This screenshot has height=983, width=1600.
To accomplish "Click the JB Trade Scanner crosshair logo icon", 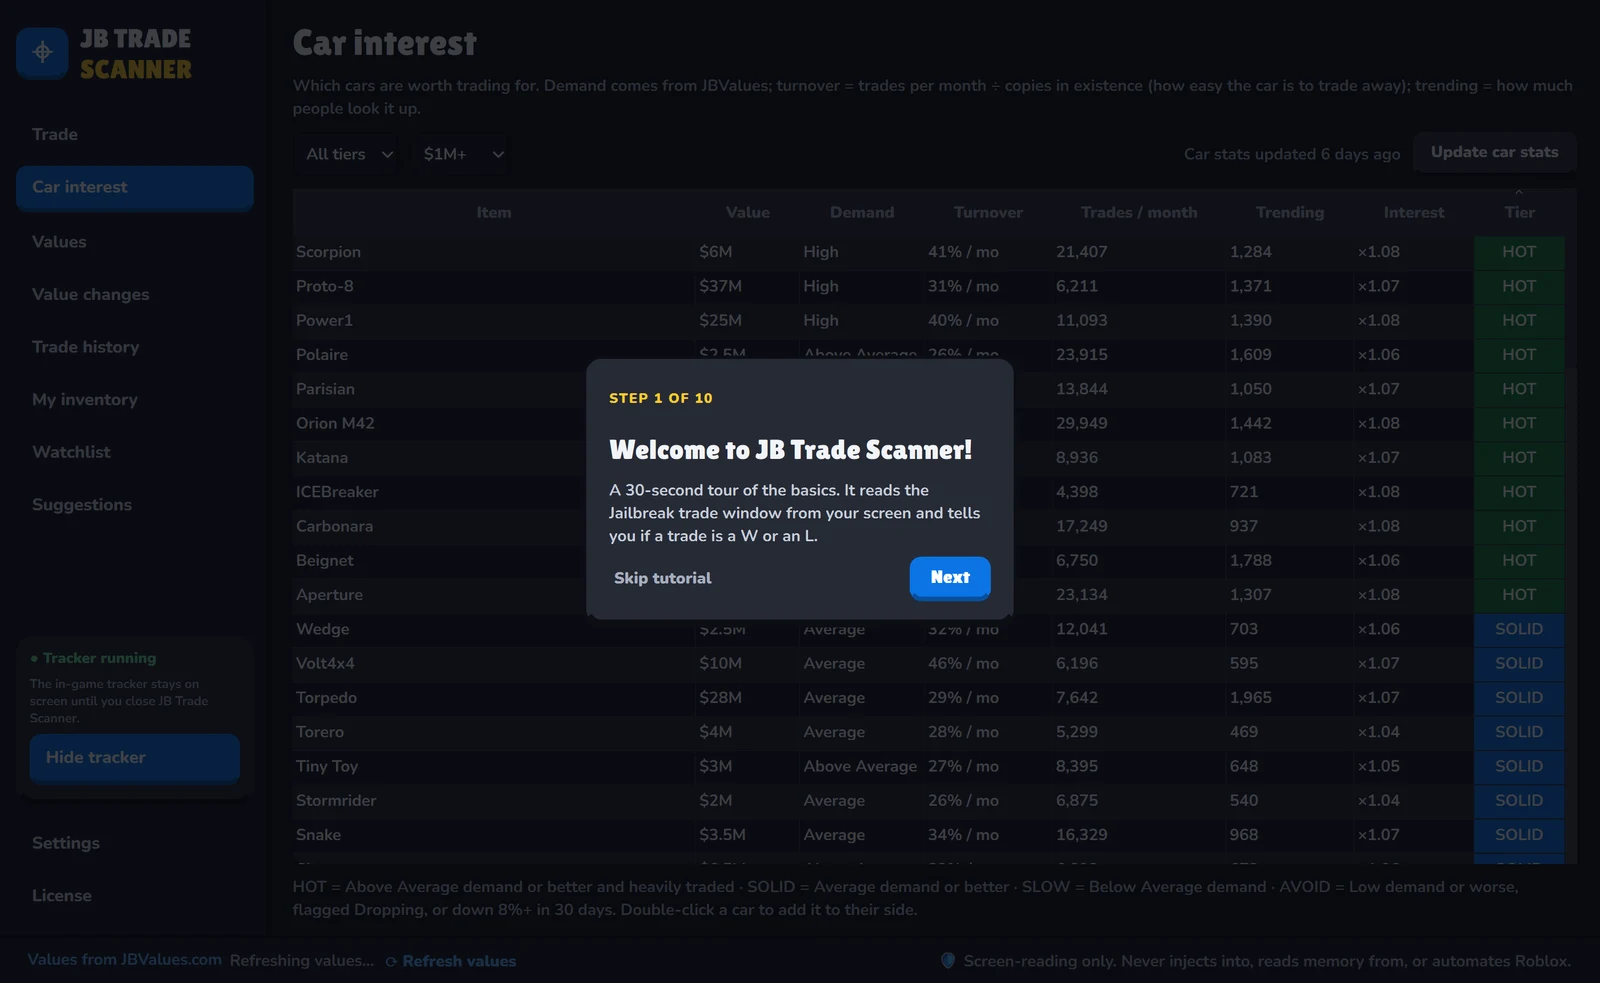I will click(42, 52).
